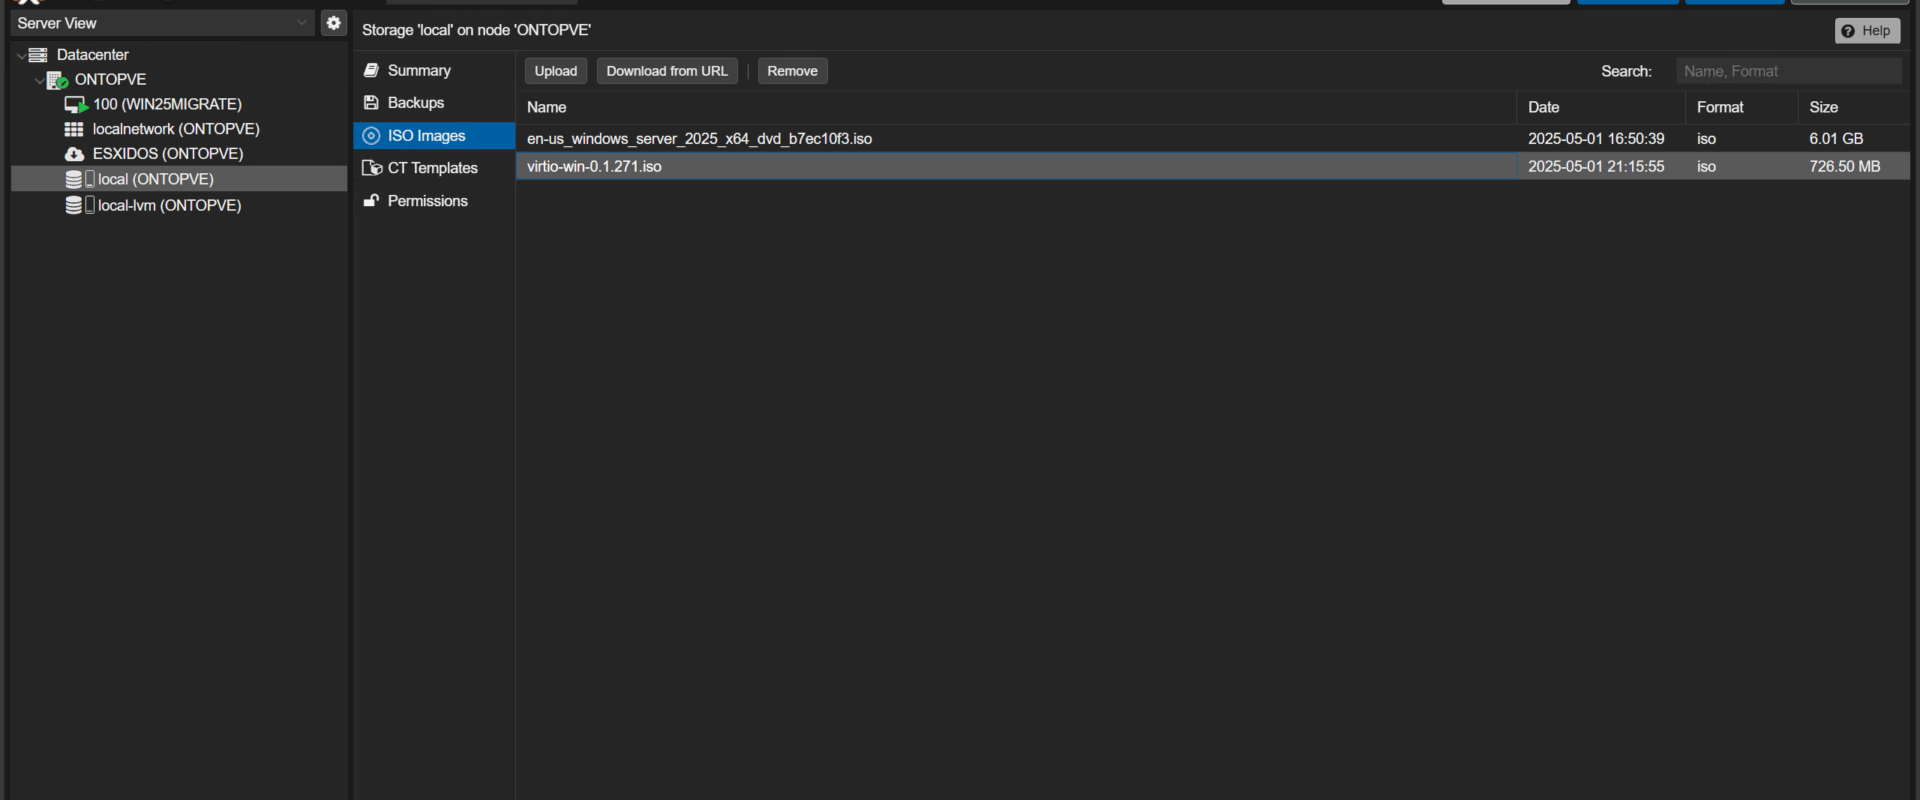The image size is (1920, 800).
Task: Click the ESXIDOS cloud storage icon
Action: 74,154
